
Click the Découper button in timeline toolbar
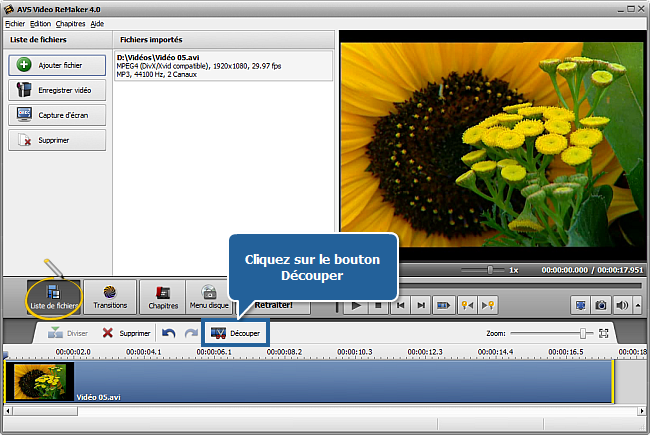click(236, 333)
